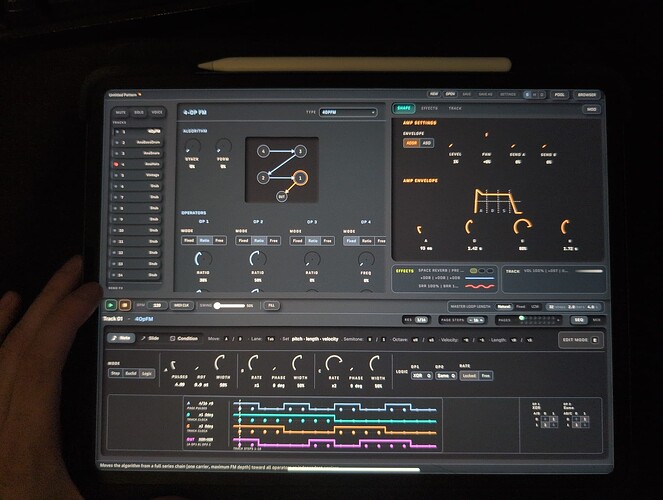Click the track volume slider bar
This screenshot has width=663, height=500.
pyautogui.click(x=589, y=271)
